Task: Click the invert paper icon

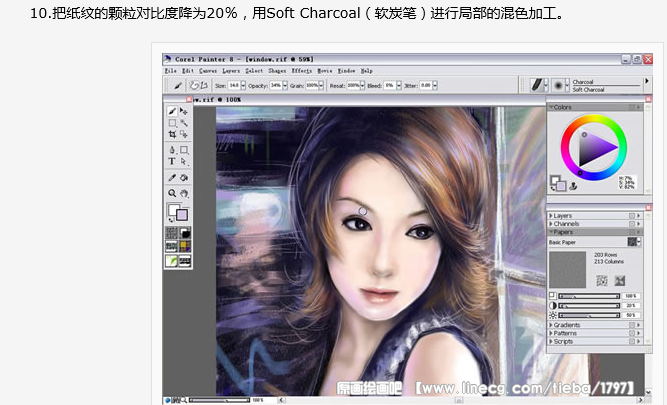Action: 601,280
